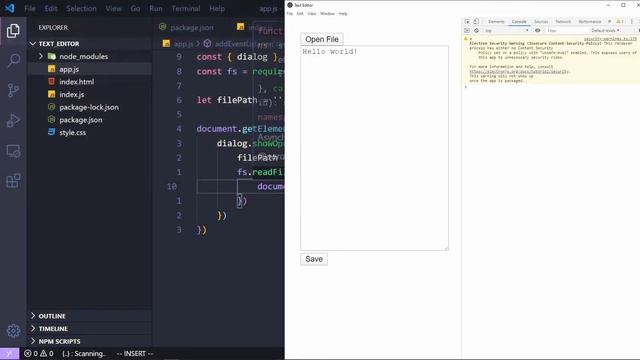Image resolution: width=640 pixels, height=360 pixels.
Task: Expand the node_modules folder
Action: pyautogui.click(x=40, y=56)
